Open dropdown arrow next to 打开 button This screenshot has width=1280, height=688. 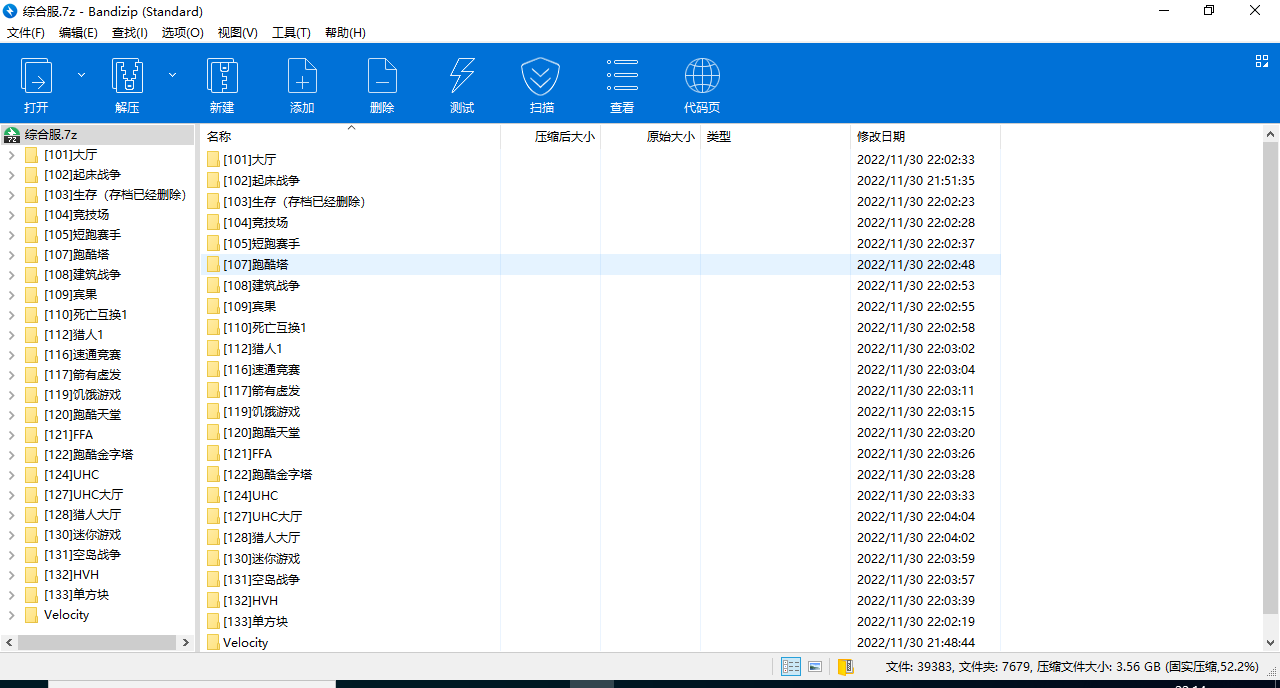[82, 75]
